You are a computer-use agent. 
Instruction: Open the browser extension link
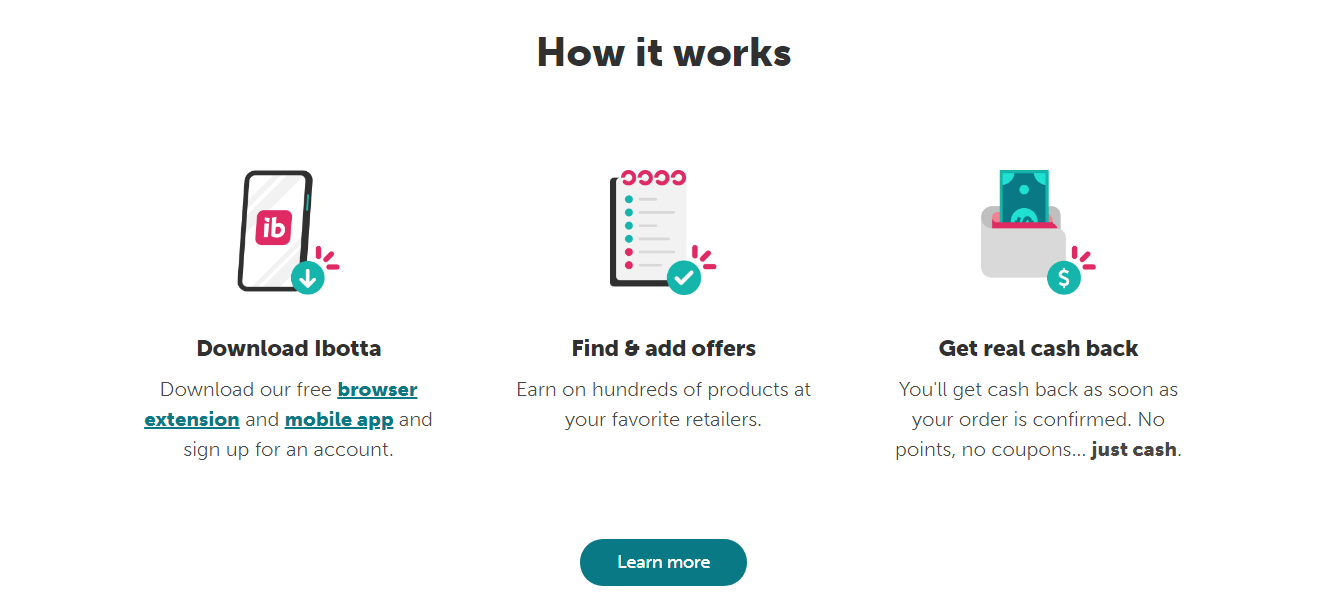pos(378,389)
